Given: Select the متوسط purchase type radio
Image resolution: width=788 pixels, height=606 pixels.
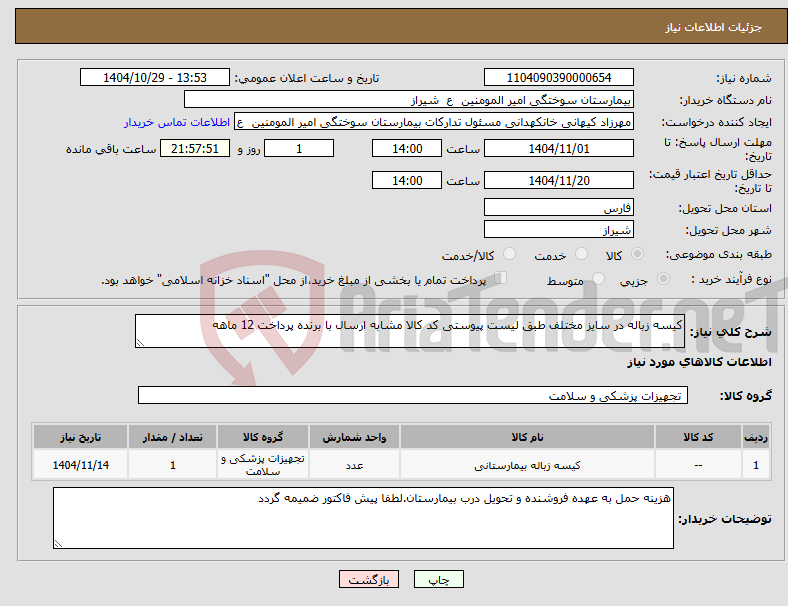Looking at the screenshot, I should pyautogui.click(x=598, y=279).
